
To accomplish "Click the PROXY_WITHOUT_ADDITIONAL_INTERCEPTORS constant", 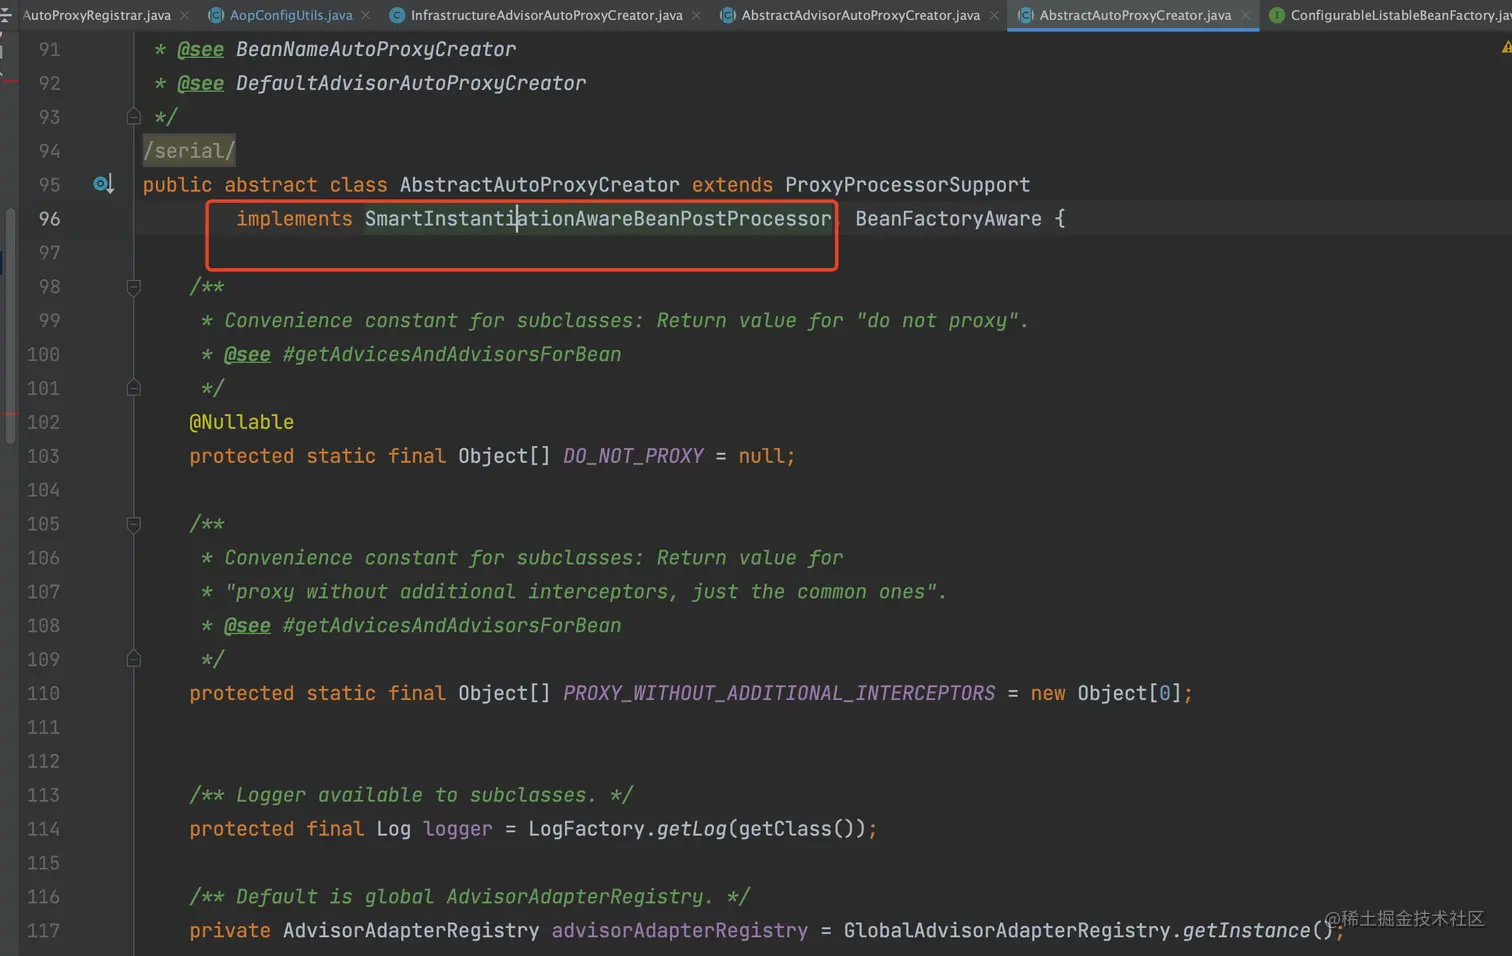I will pyautogui.click(x=779, y=693).
